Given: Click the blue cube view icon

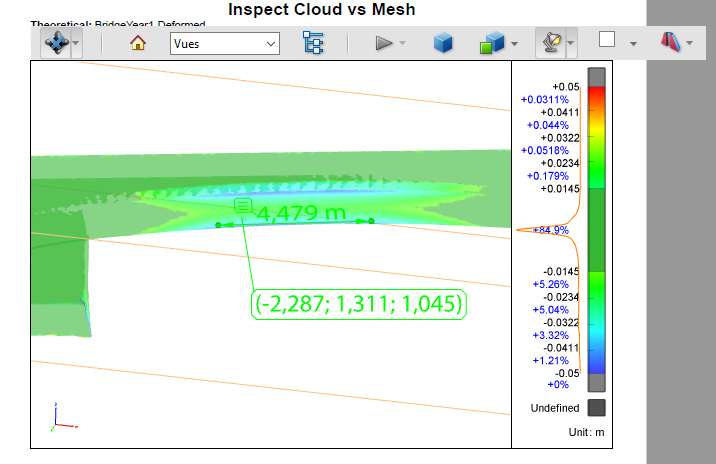Looking at the screenshot, I should pos(444,43).
